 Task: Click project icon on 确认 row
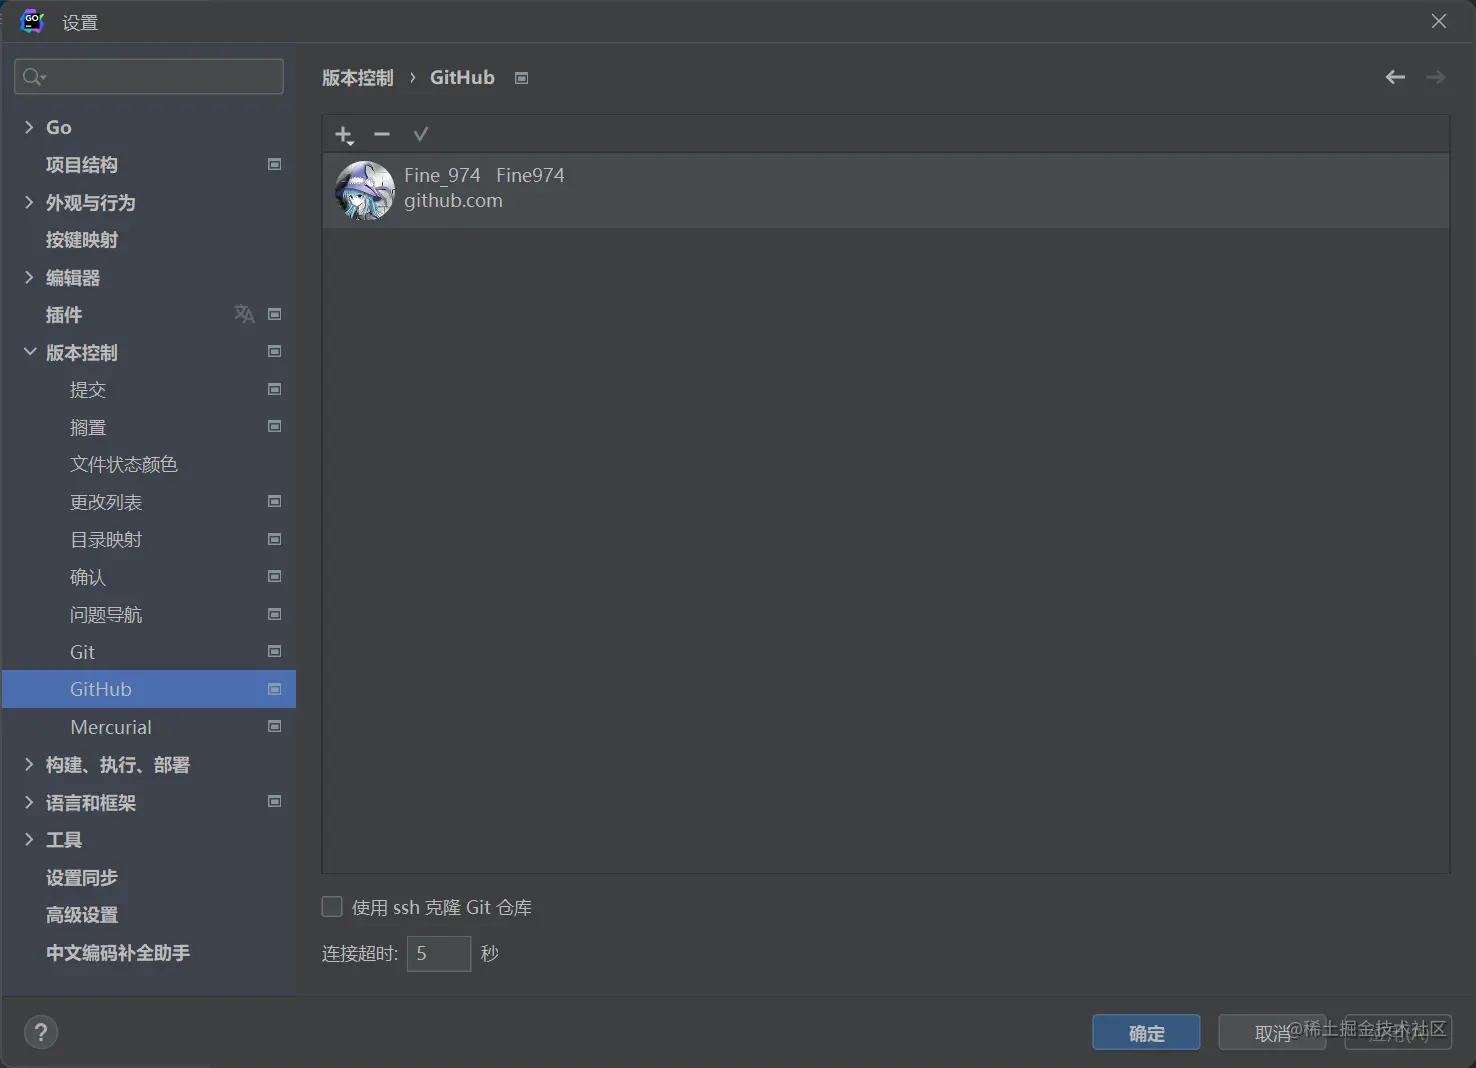click(x=275, y=576)
